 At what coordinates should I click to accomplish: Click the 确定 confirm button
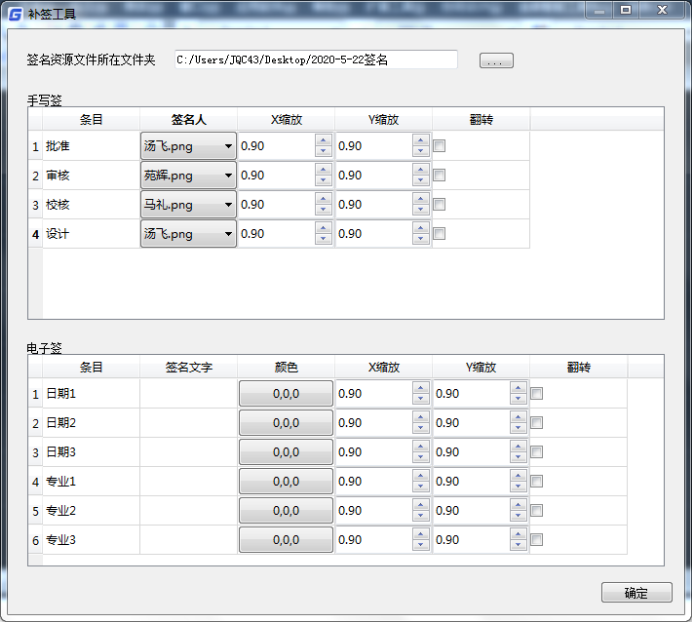click(636, 592)
